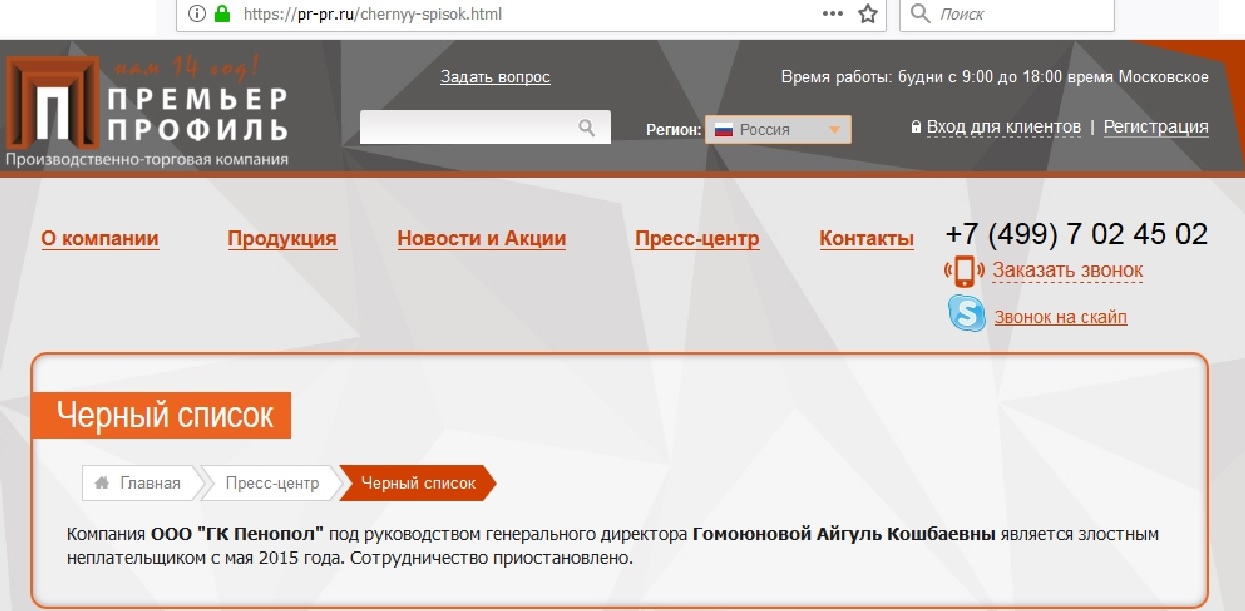The image size is (1245, 611).
Task: Go to the Новости и Акции section
Action: (x=481, y=239)
